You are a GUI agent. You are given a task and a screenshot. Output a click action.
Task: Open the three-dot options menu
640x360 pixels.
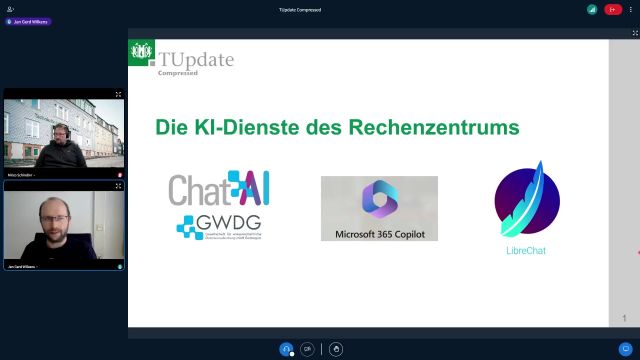(631, 9)
